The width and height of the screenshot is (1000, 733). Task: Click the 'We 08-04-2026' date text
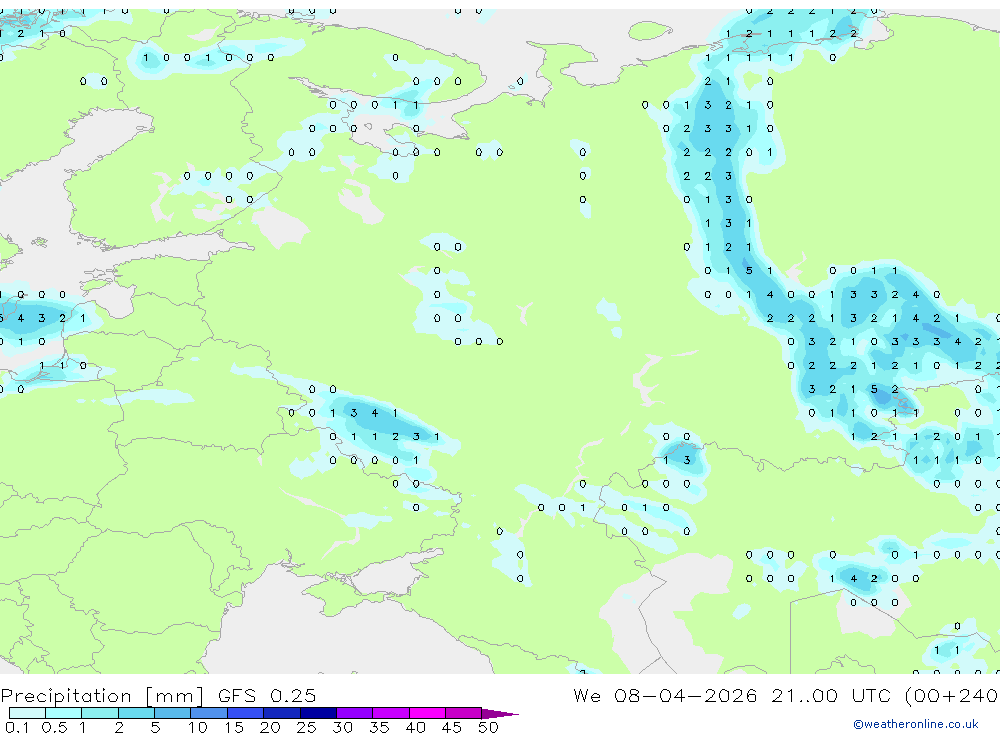pos(665,695)
